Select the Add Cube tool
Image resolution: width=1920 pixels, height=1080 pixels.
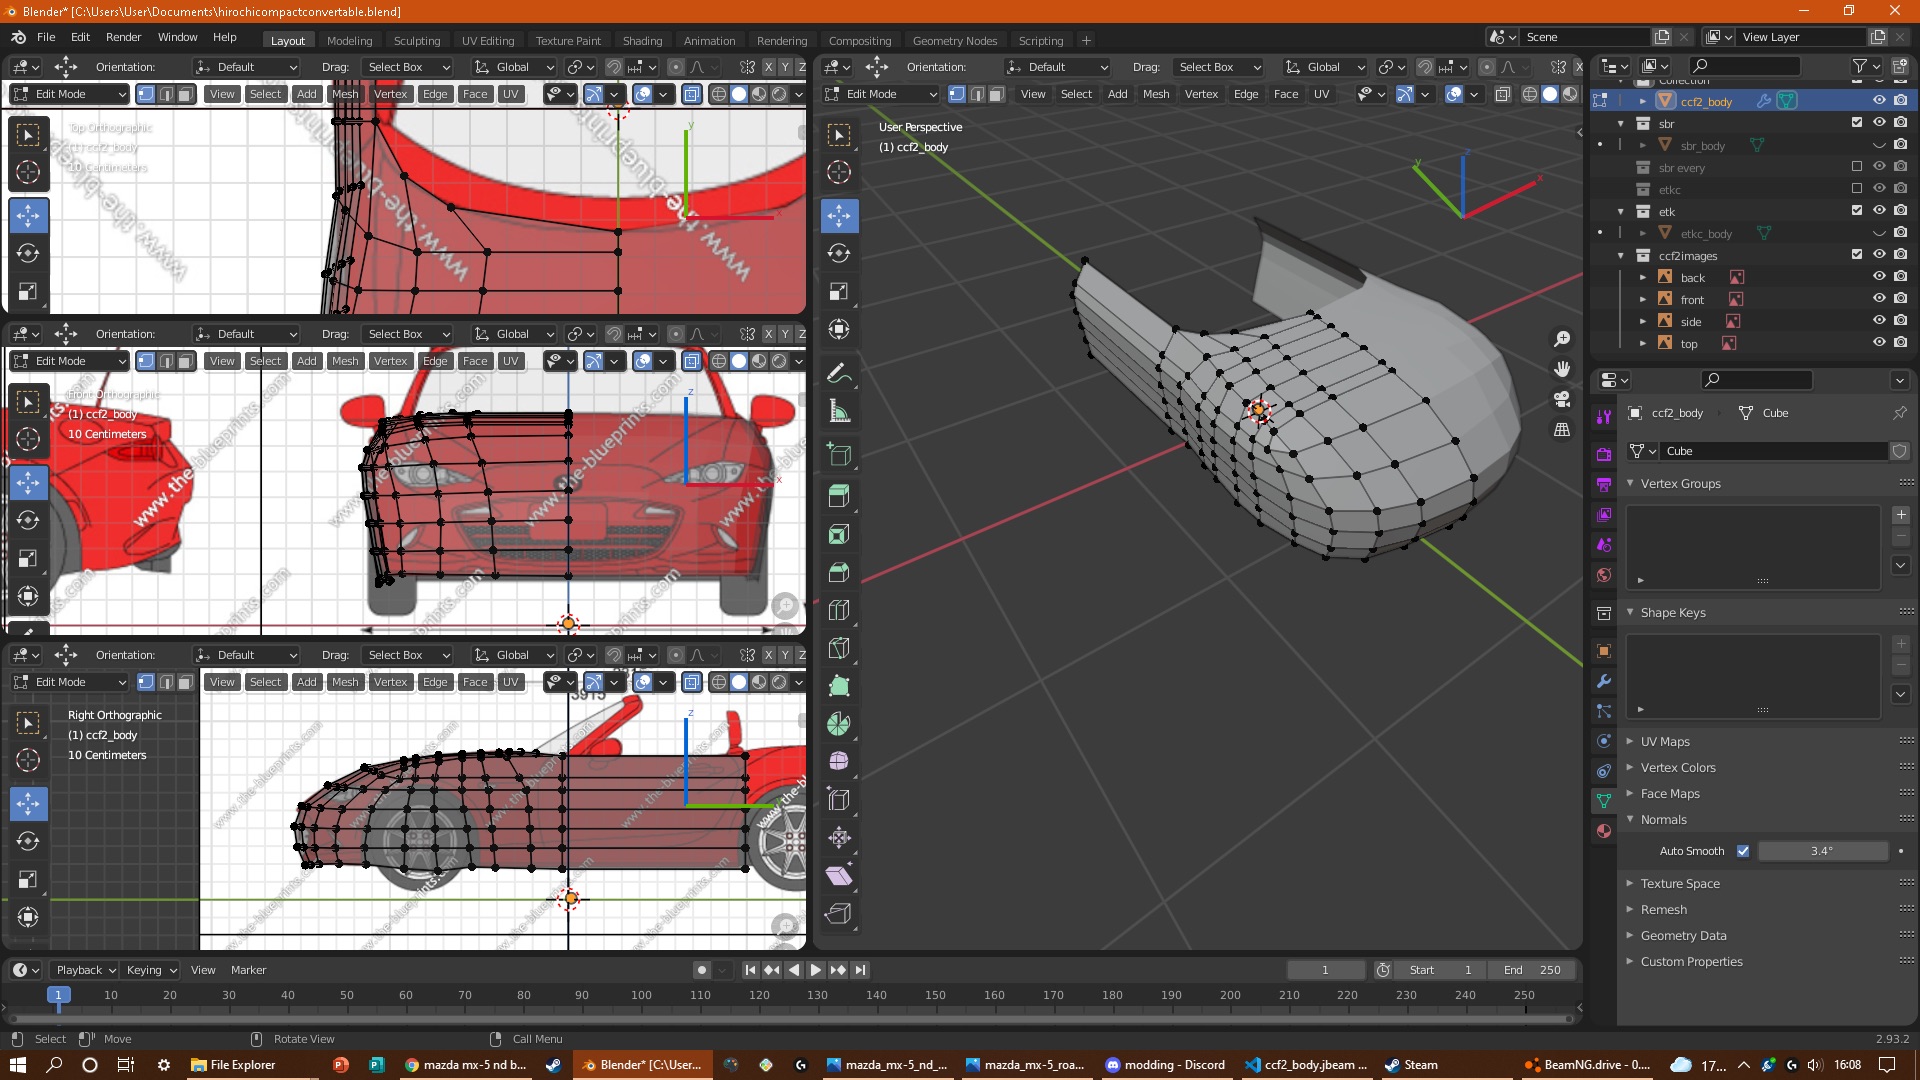click(x=840, y=455)
